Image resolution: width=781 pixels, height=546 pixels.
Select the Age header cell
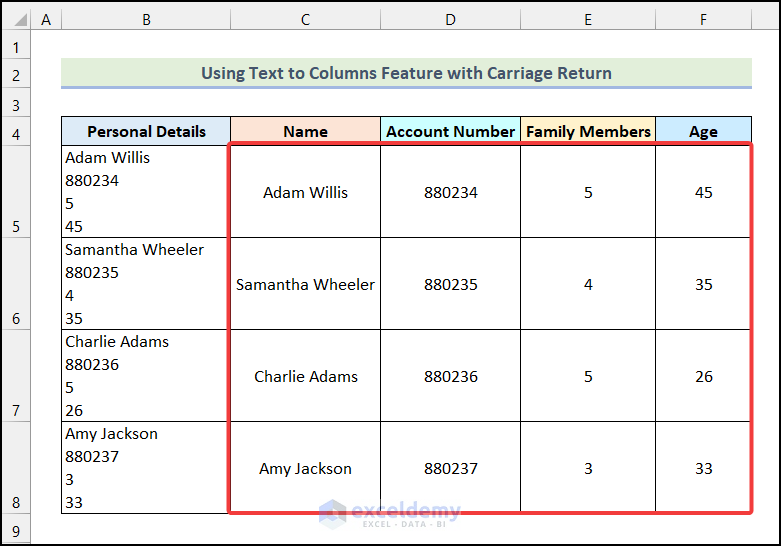coord(703,132)
